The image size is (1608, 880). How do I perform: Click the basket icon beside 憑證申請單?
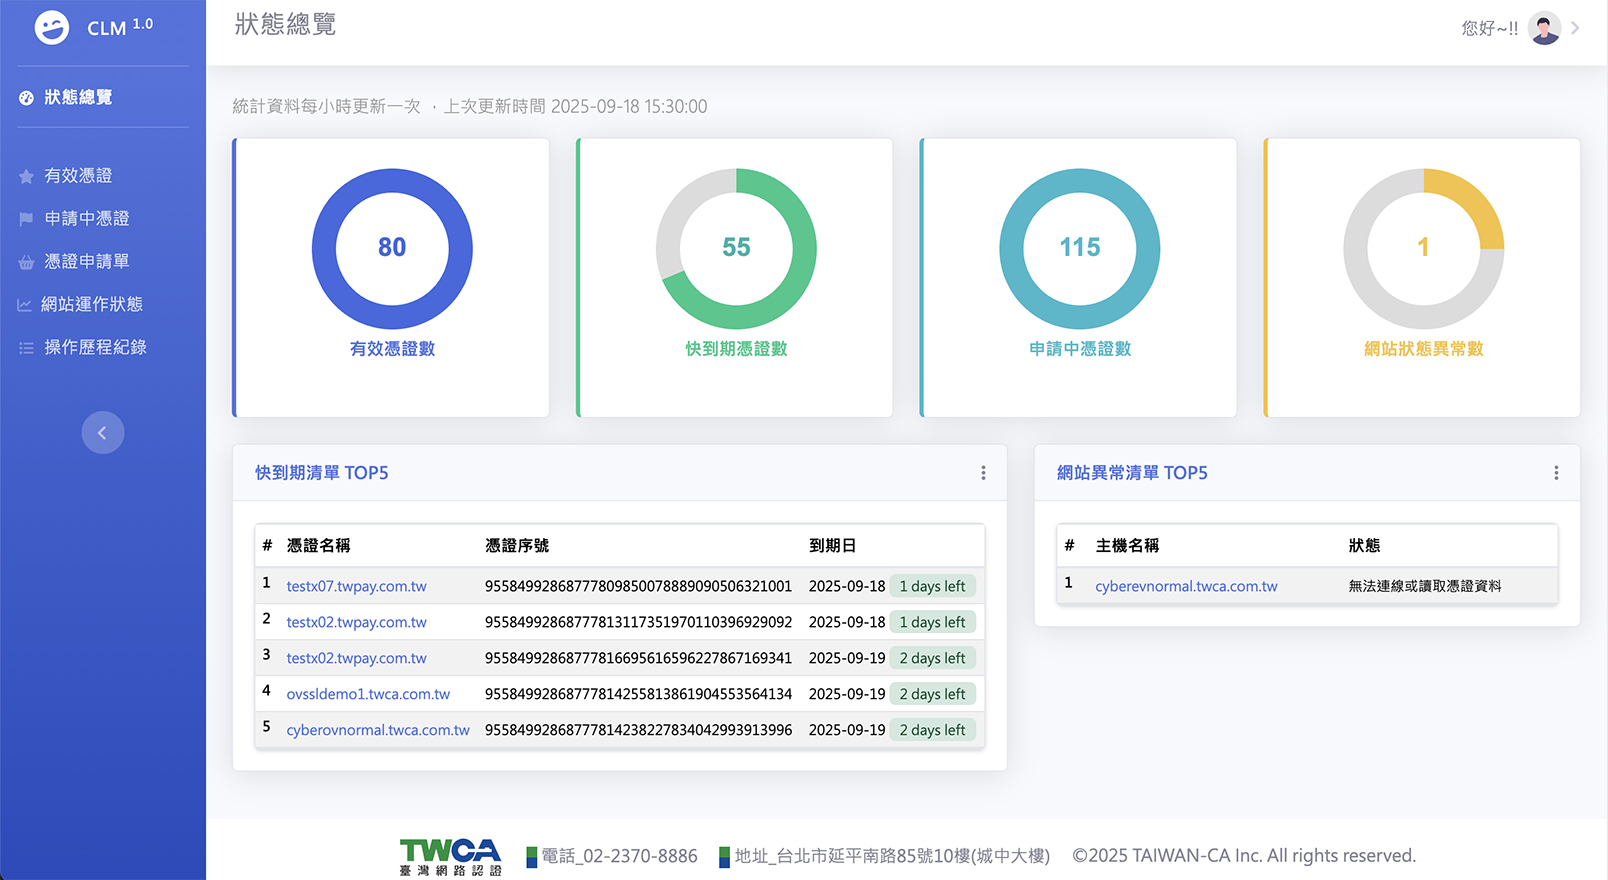tap(26, 262)
